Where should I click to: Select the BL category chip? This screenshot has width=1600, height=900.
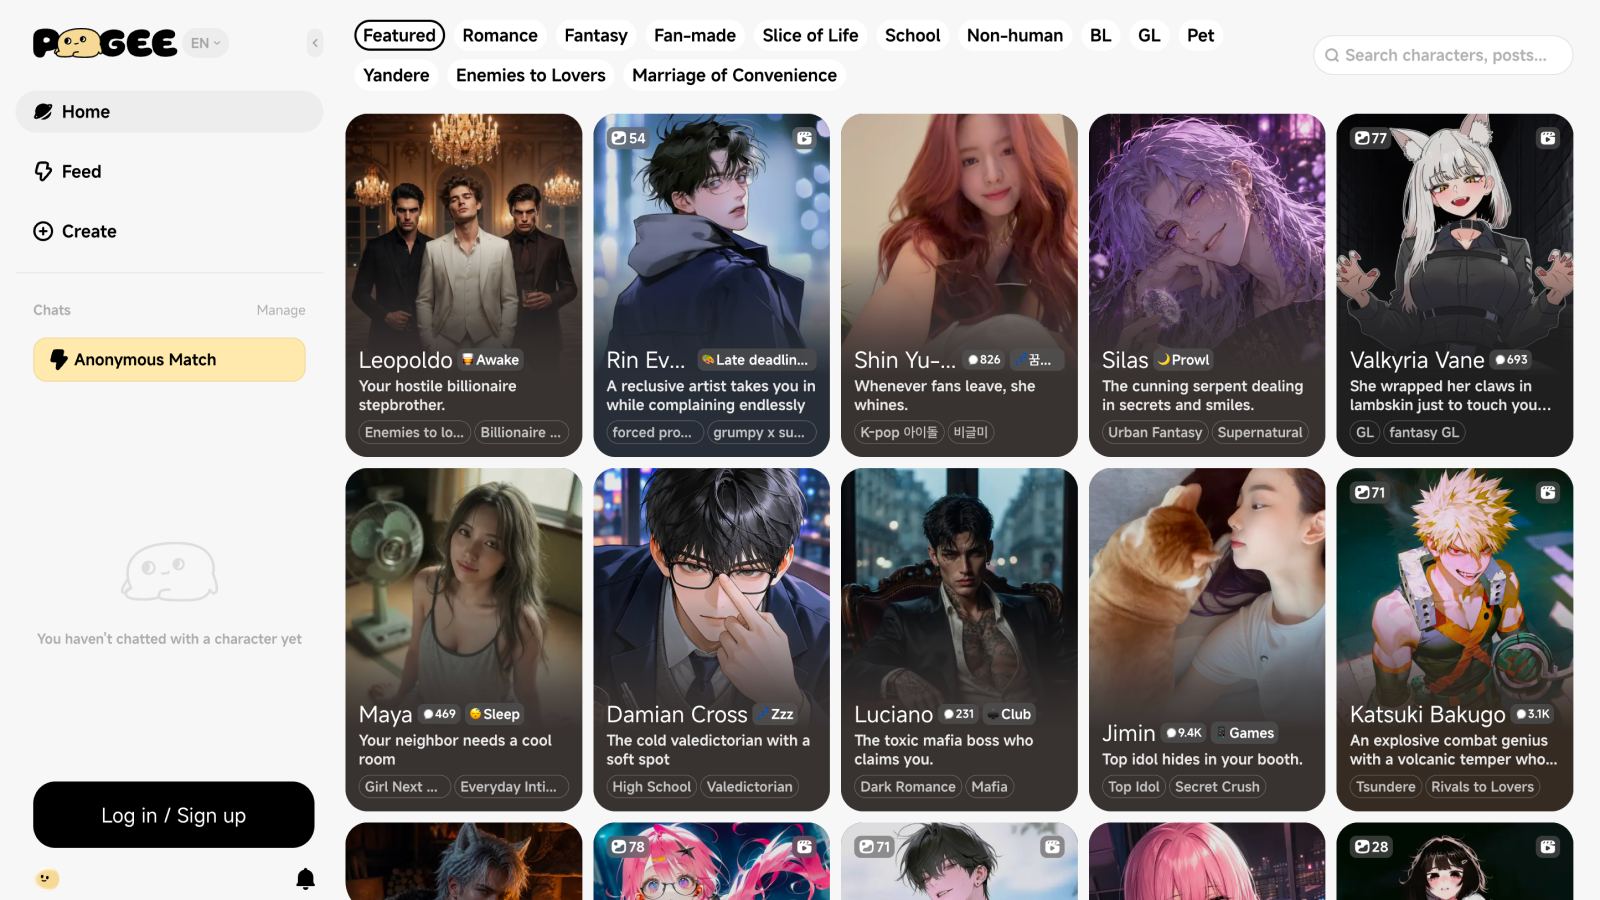pyautogui.click(x=1101, y=35)
